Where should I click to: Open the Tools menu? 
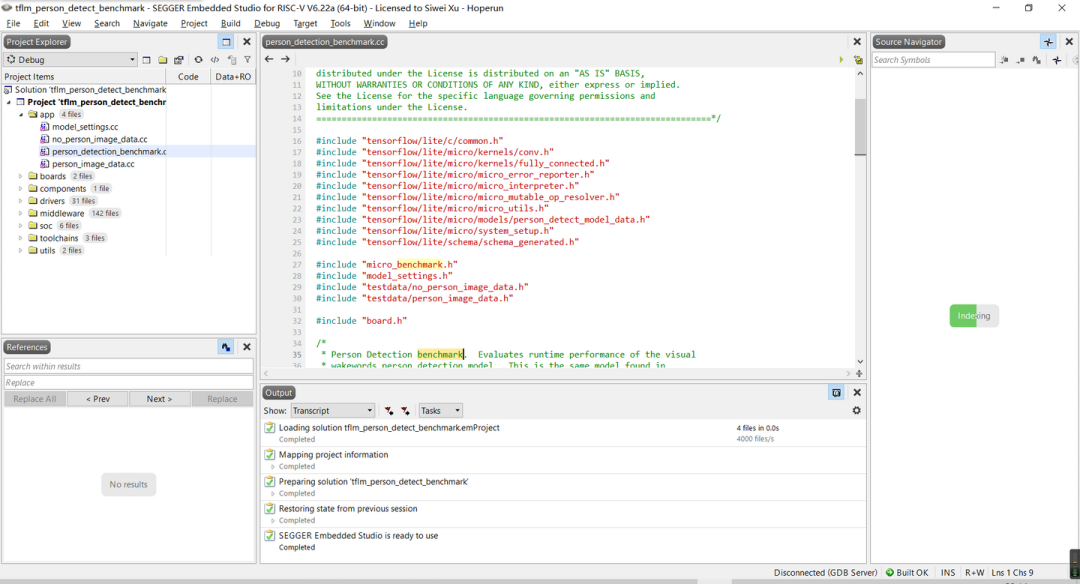pyautogui.click(x=340, y=23)
